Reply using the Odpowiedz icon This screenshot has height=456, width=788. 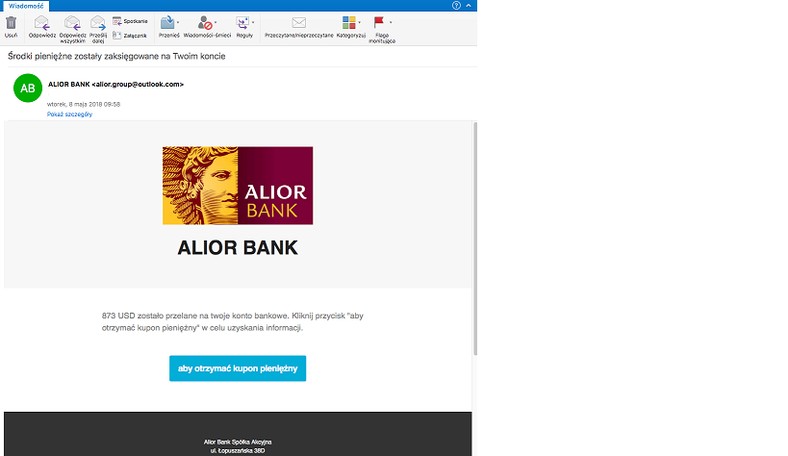point(42,23)
